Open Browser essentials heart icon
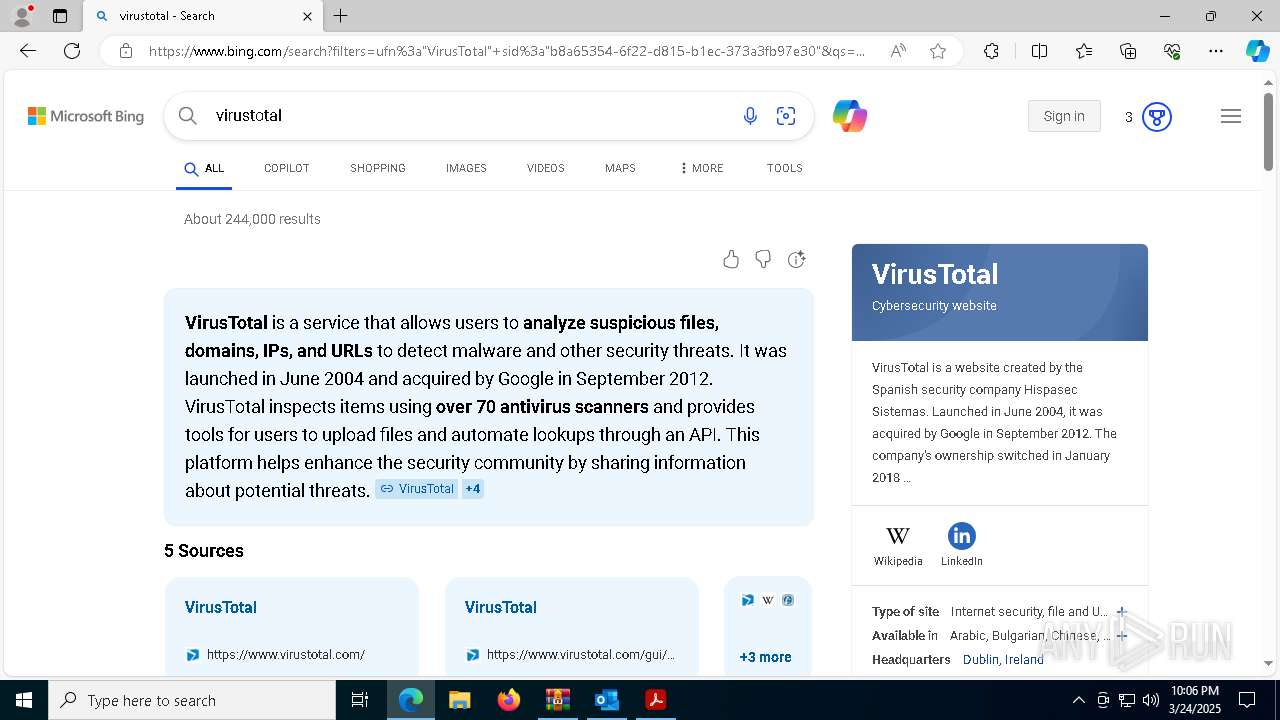1280x720 pixels. [x=1172, y=51]
